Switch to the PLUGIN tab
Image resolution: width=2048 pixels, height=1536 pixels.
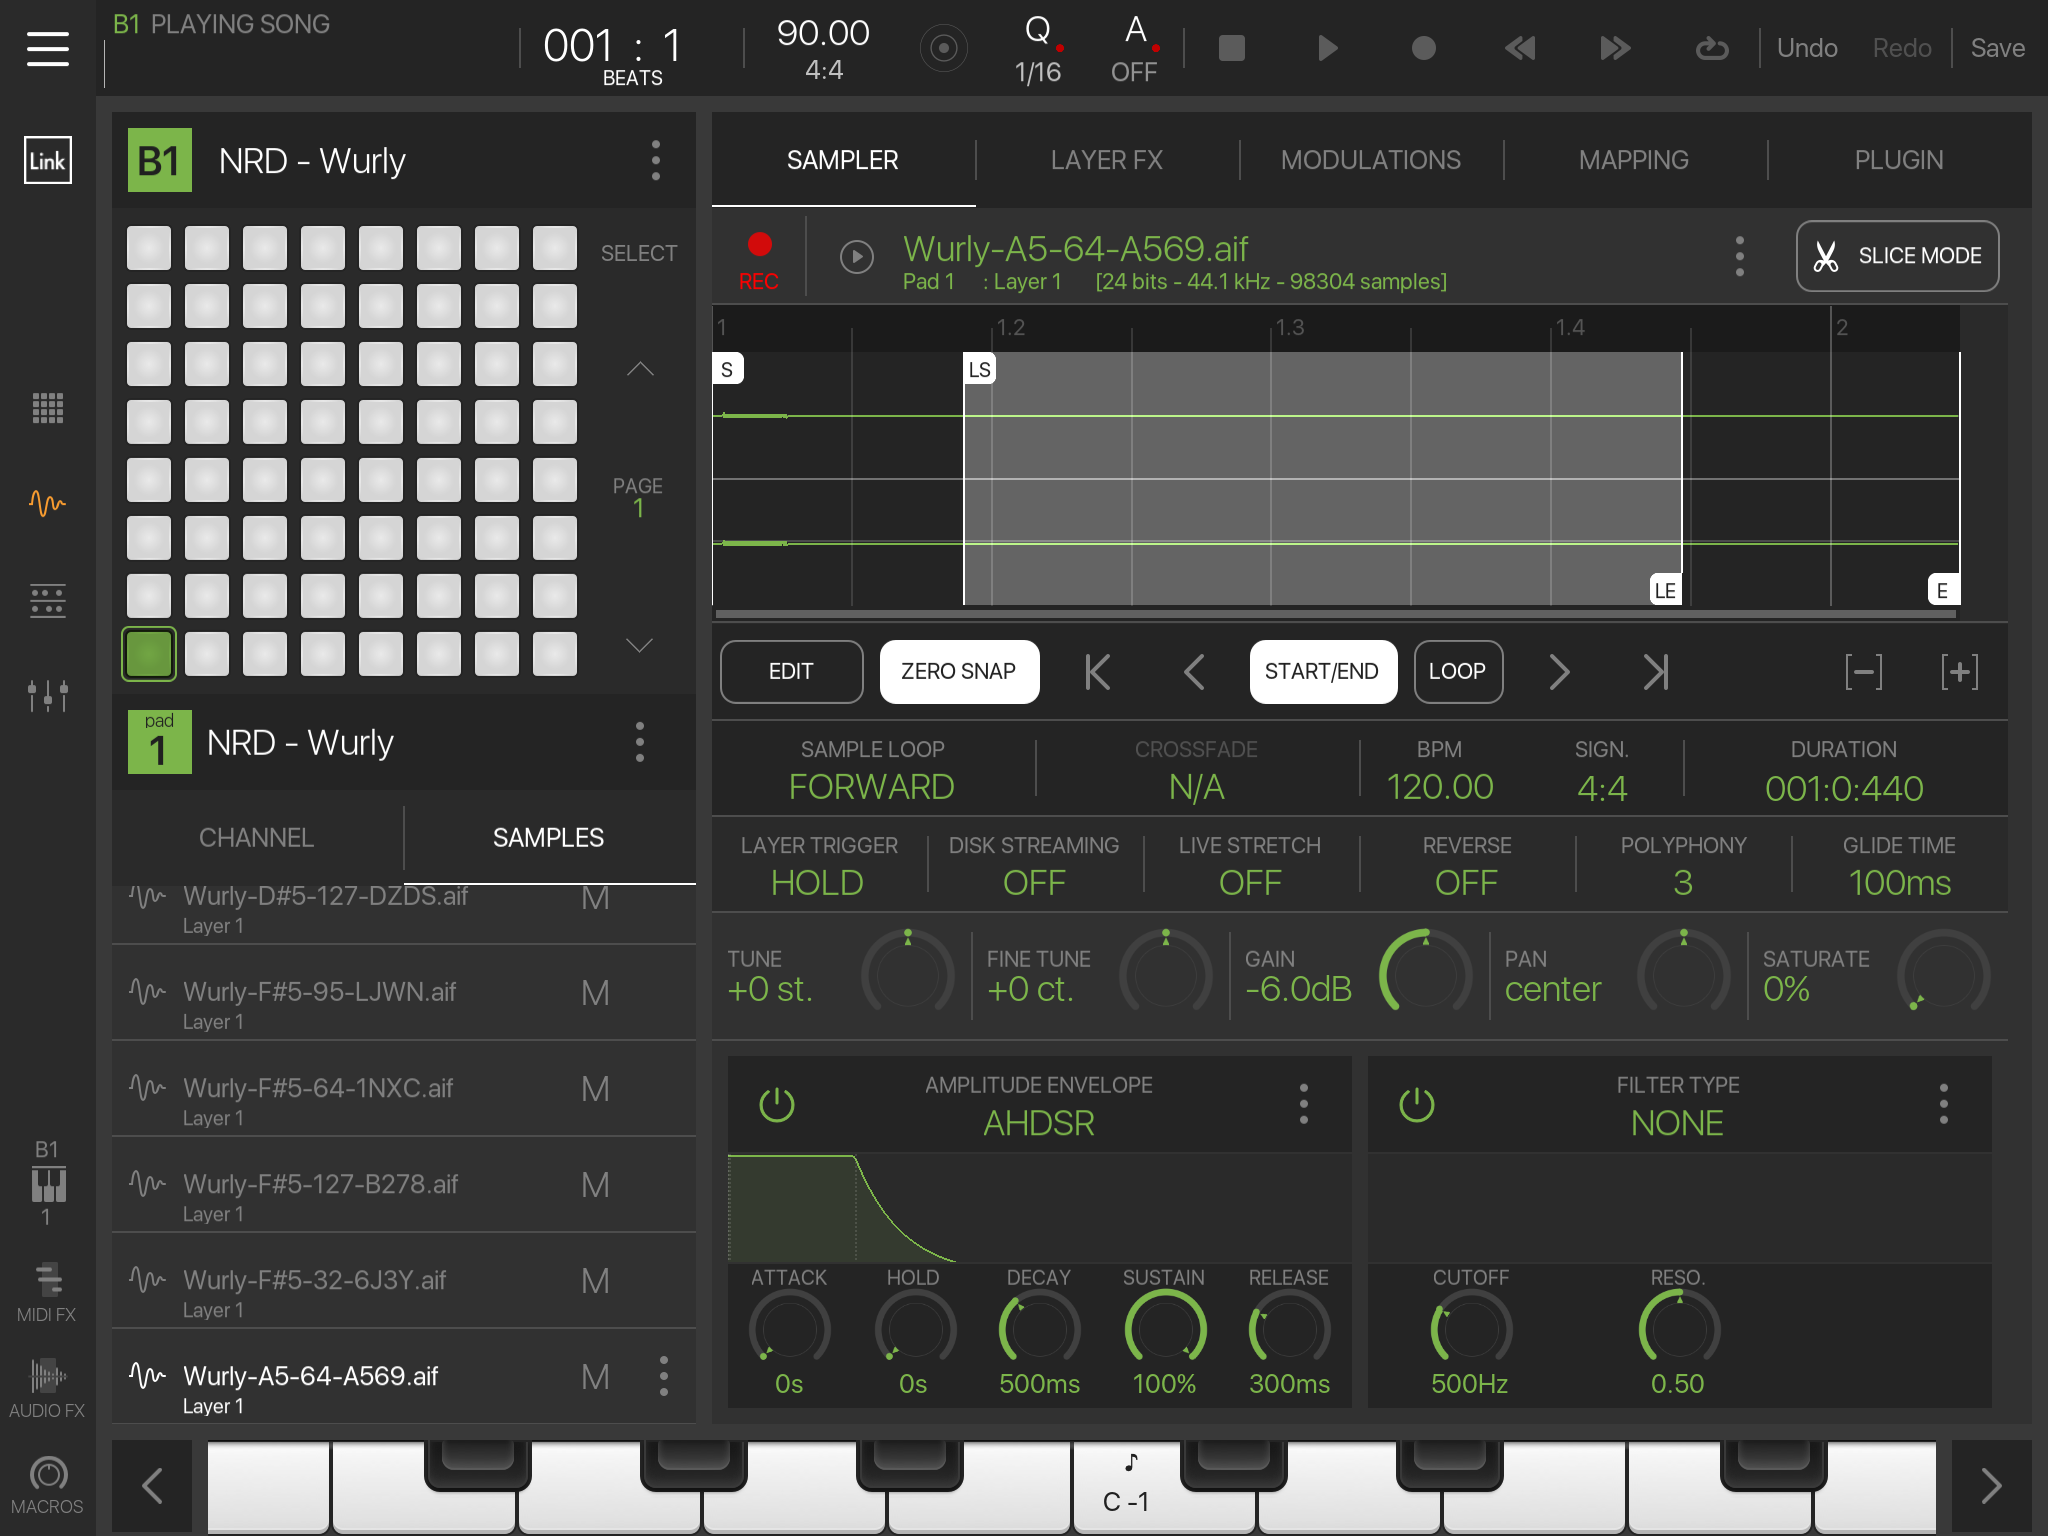1899,160
